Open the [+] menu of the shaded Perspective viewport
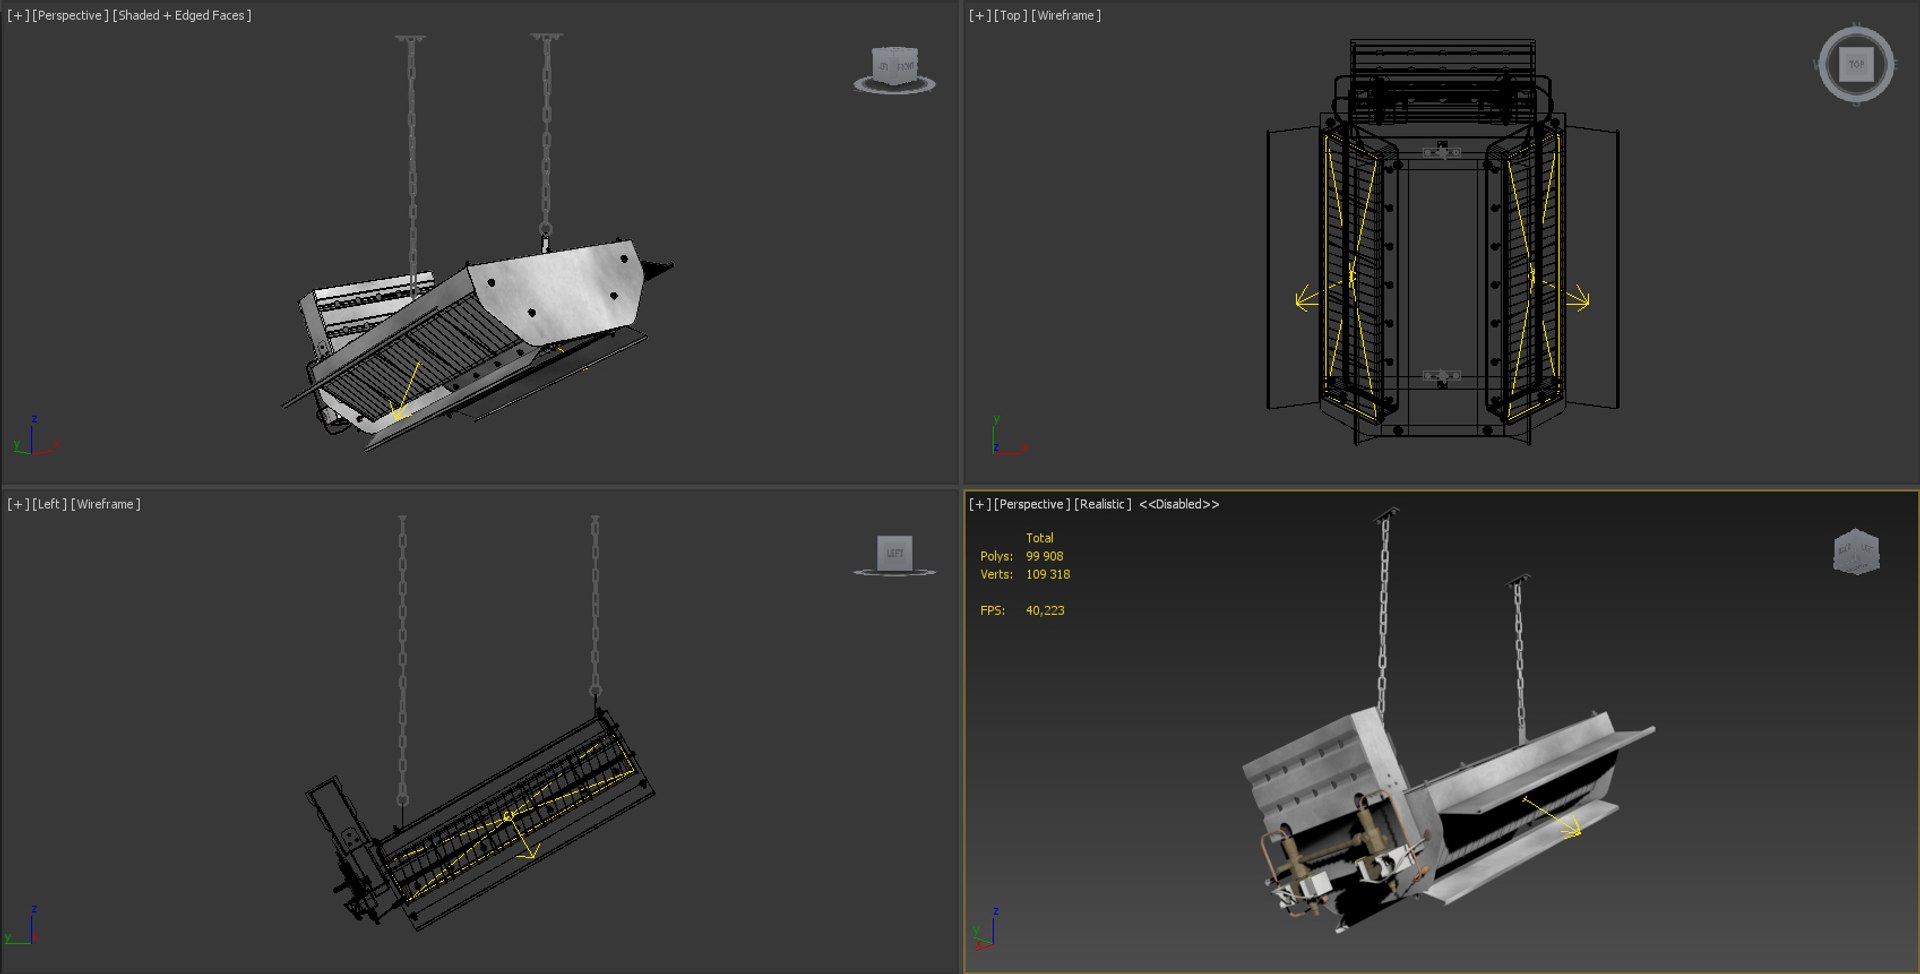Image resolution: width=1920 pixels, height=974 pixels. (18, 15)
